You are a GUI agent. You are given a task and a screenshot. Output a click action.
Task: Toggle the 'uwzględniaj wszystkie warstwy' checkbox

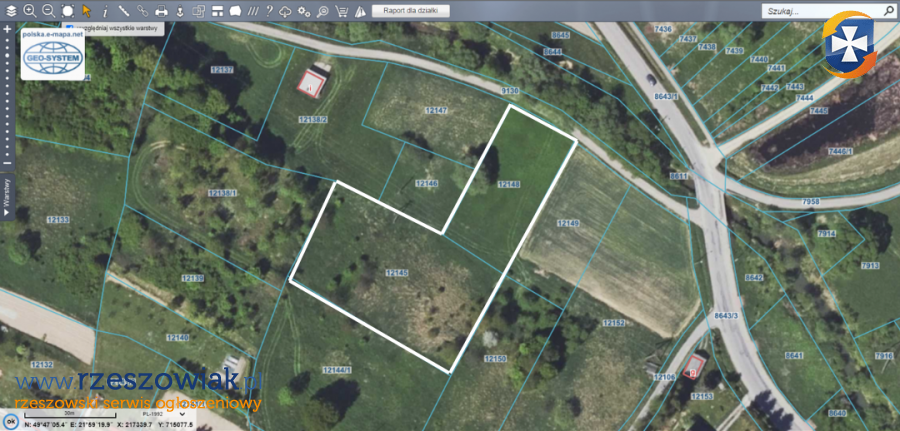click(x=69, y=26)
